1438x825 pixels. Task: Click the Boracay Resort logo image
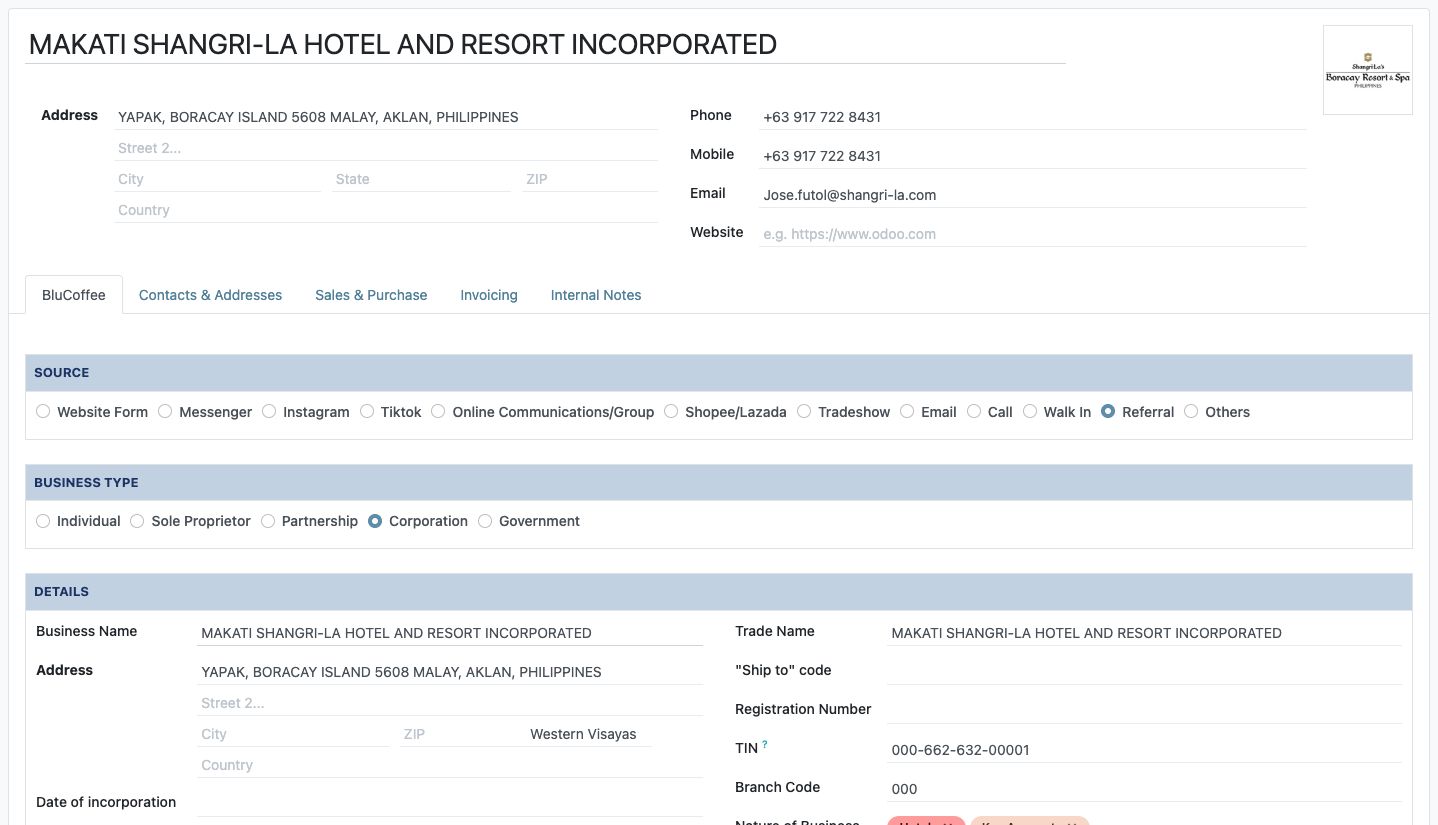(x=1367, y=70)
